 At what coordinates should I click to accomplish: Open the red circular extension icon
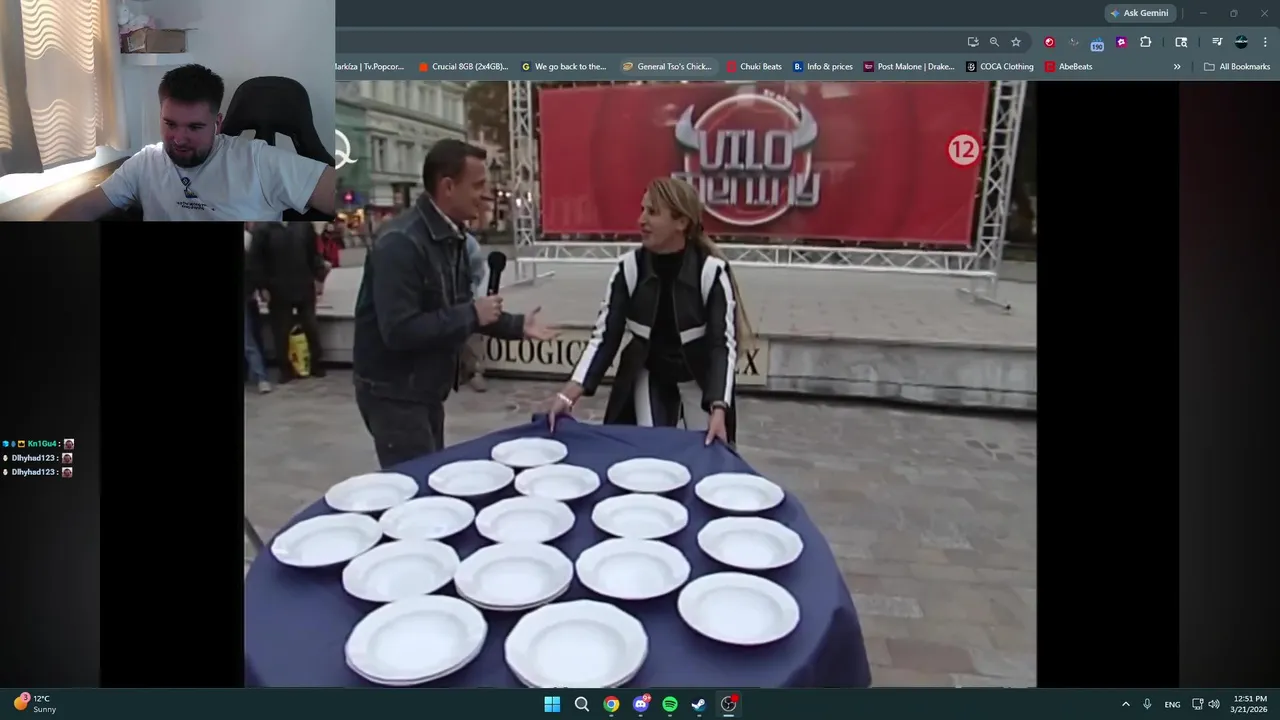coord(1049,42)
